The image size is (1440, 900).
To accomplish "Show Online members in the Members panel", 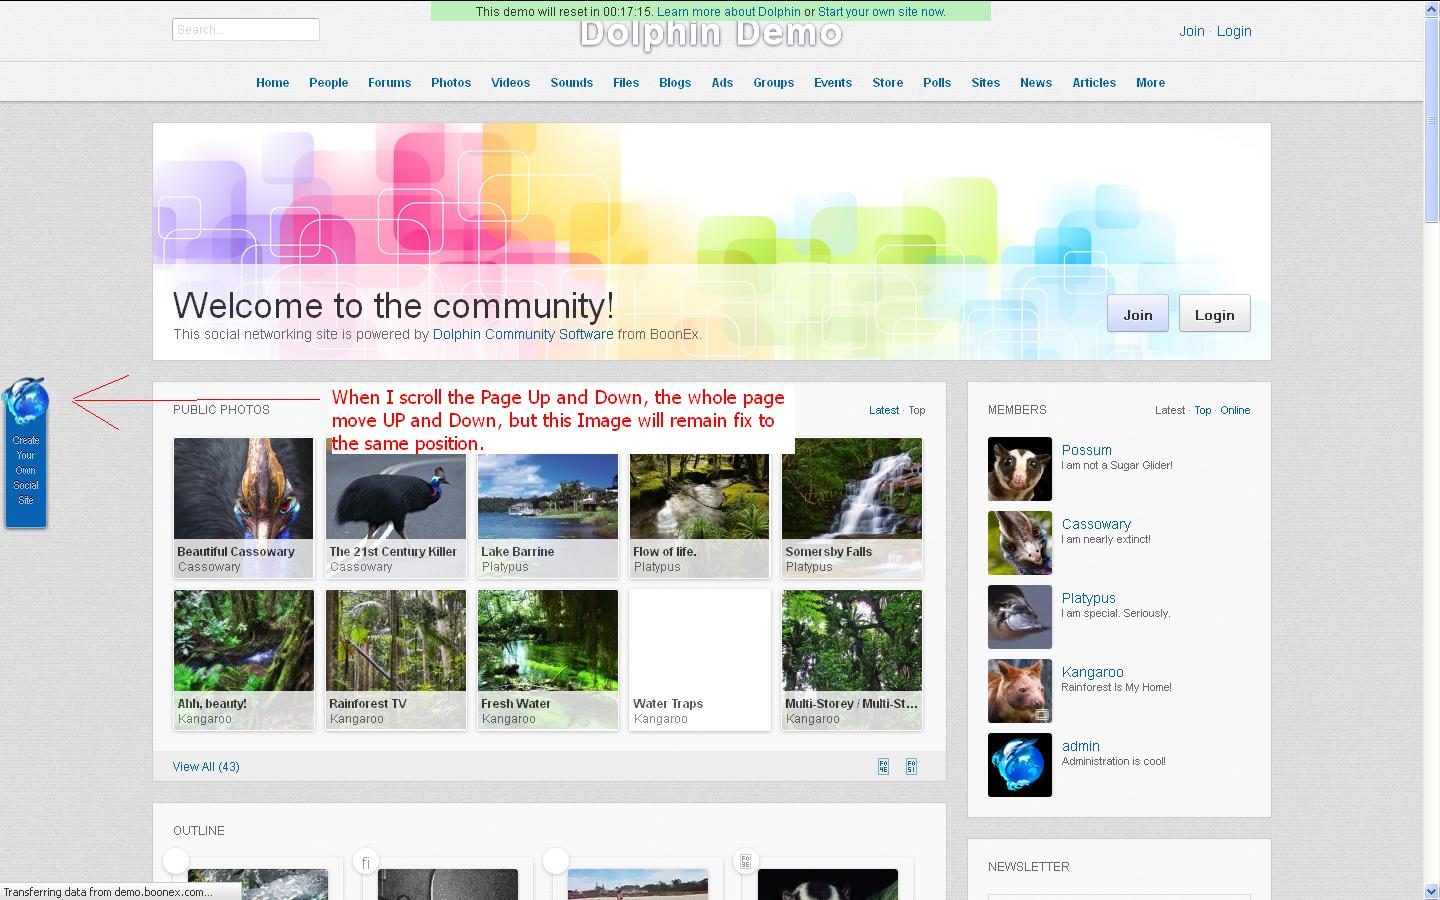I will coord(1234,410).
